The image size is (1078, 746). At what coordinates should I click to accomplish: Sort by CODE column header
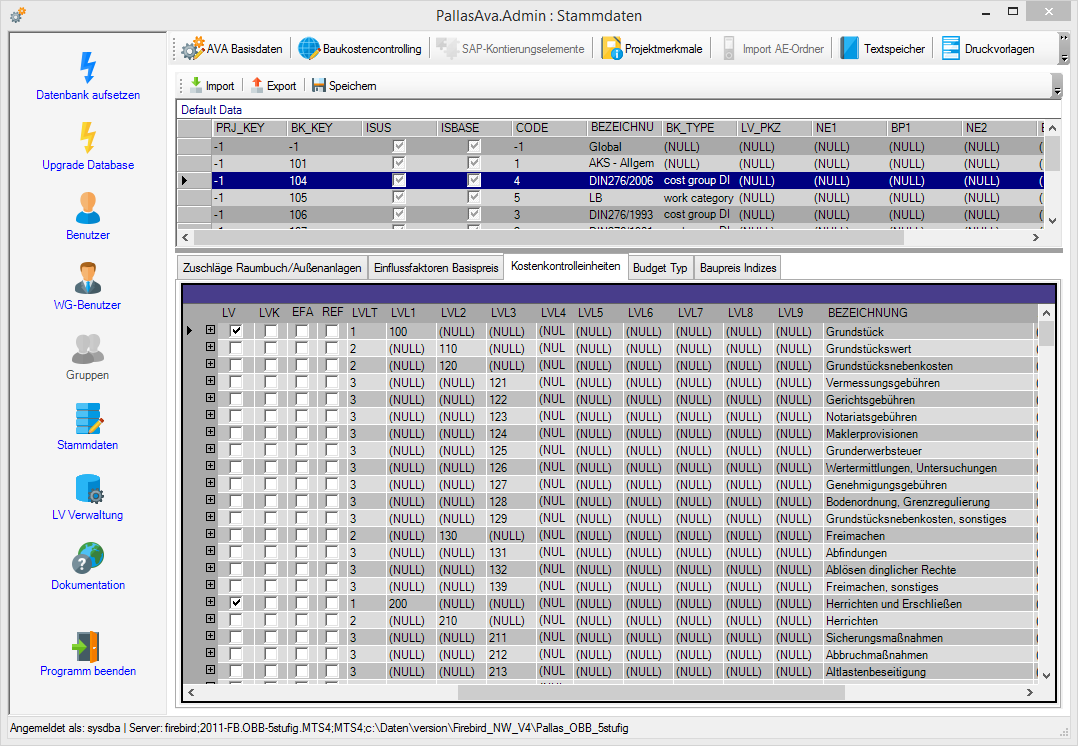click(549, 128)
